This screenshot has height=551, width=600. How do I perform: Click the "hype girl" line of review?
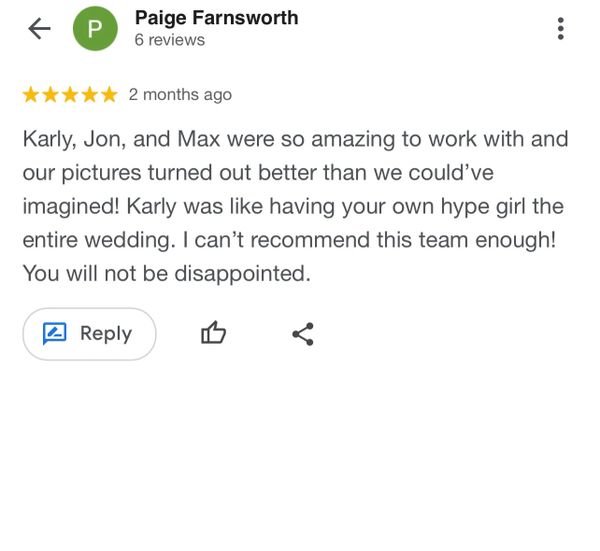293,207
